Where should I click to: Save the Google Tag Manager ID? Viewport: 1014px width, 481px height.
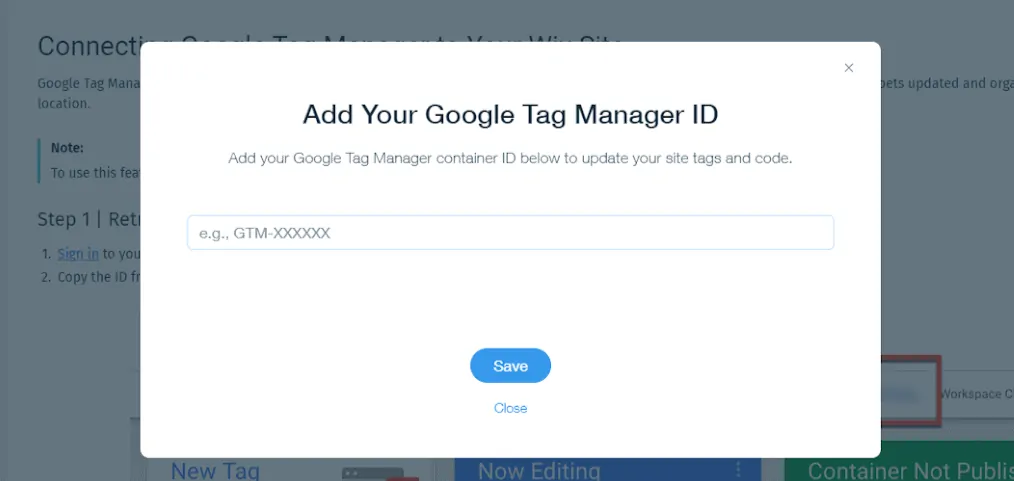(x=510, y=366)
